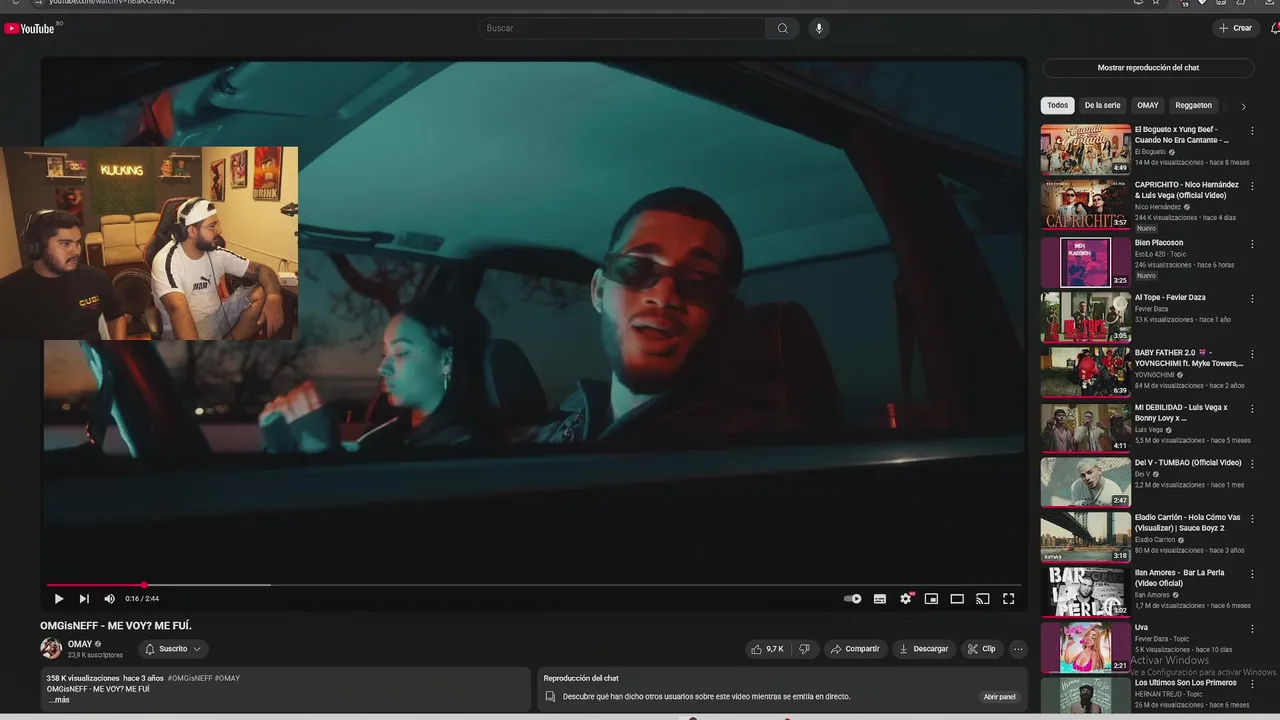The height and width of the screenshot is (720, 1280).
Task: Open BABY FATHER 2.0 video thumbnail
Action: point(1086,371)
